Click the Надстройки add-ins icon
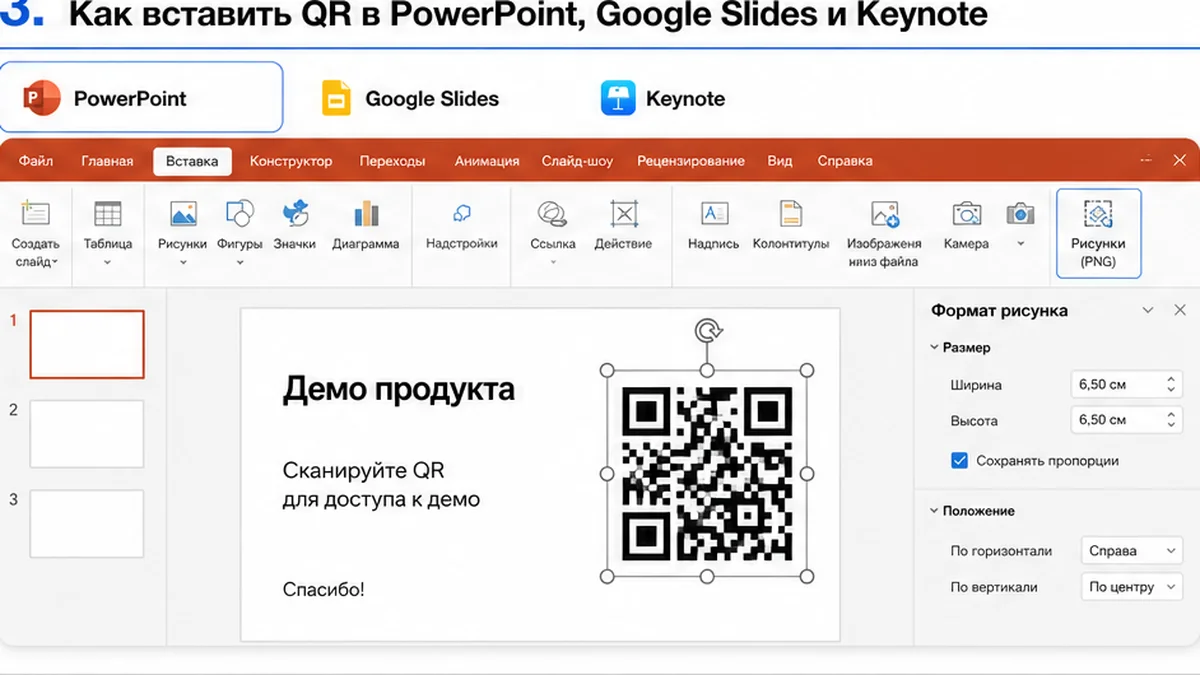 [461, 213]
